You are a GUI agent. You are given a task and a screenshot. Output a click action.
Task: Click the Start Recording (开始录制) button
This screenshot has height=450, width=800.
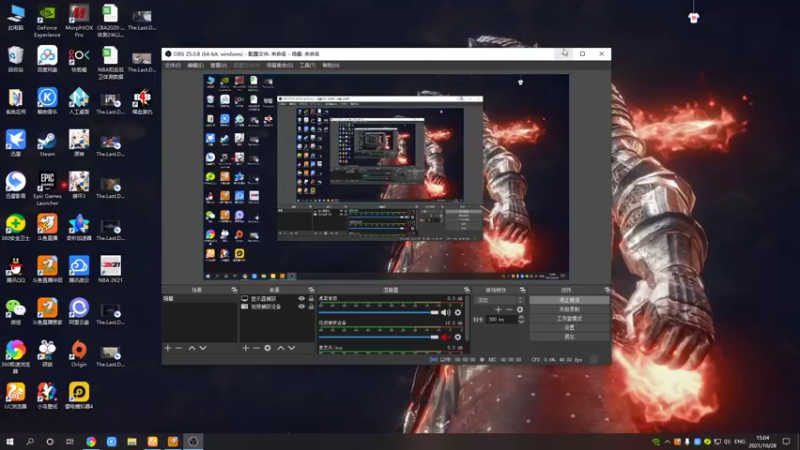click(x=569, y=309)
